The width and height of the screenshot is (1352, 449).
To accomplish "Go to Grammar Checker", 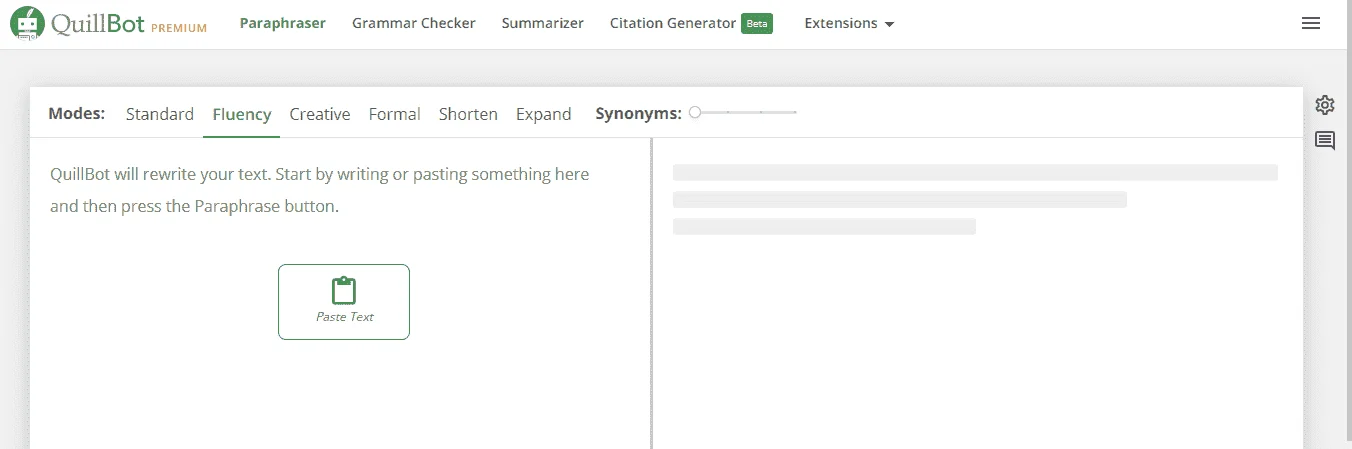I will click(414, 23).
